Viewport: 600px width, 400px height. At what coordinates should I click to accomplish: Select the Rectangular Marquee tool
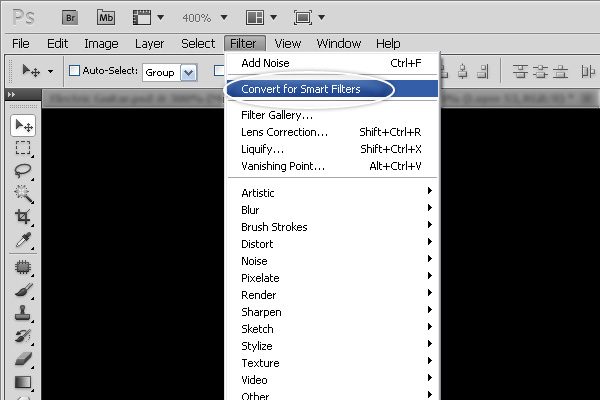[23, 148]
